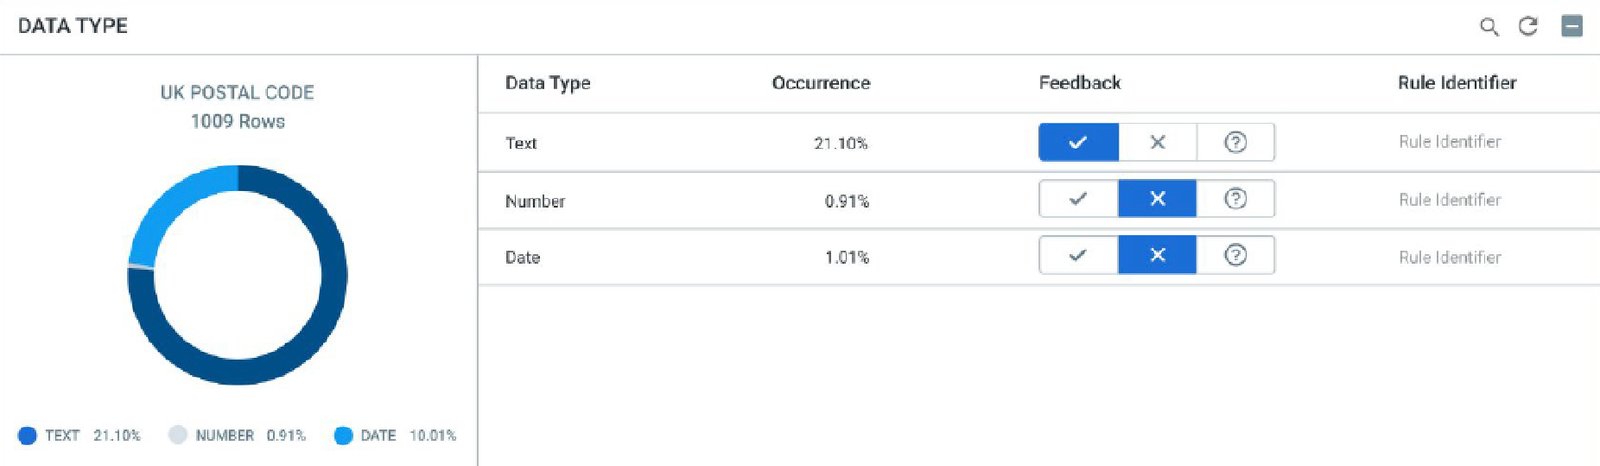Collapse the Data Type panel with minus icon
The height and width of the screenshot is (466, 1600).
tap(1572, 26)
